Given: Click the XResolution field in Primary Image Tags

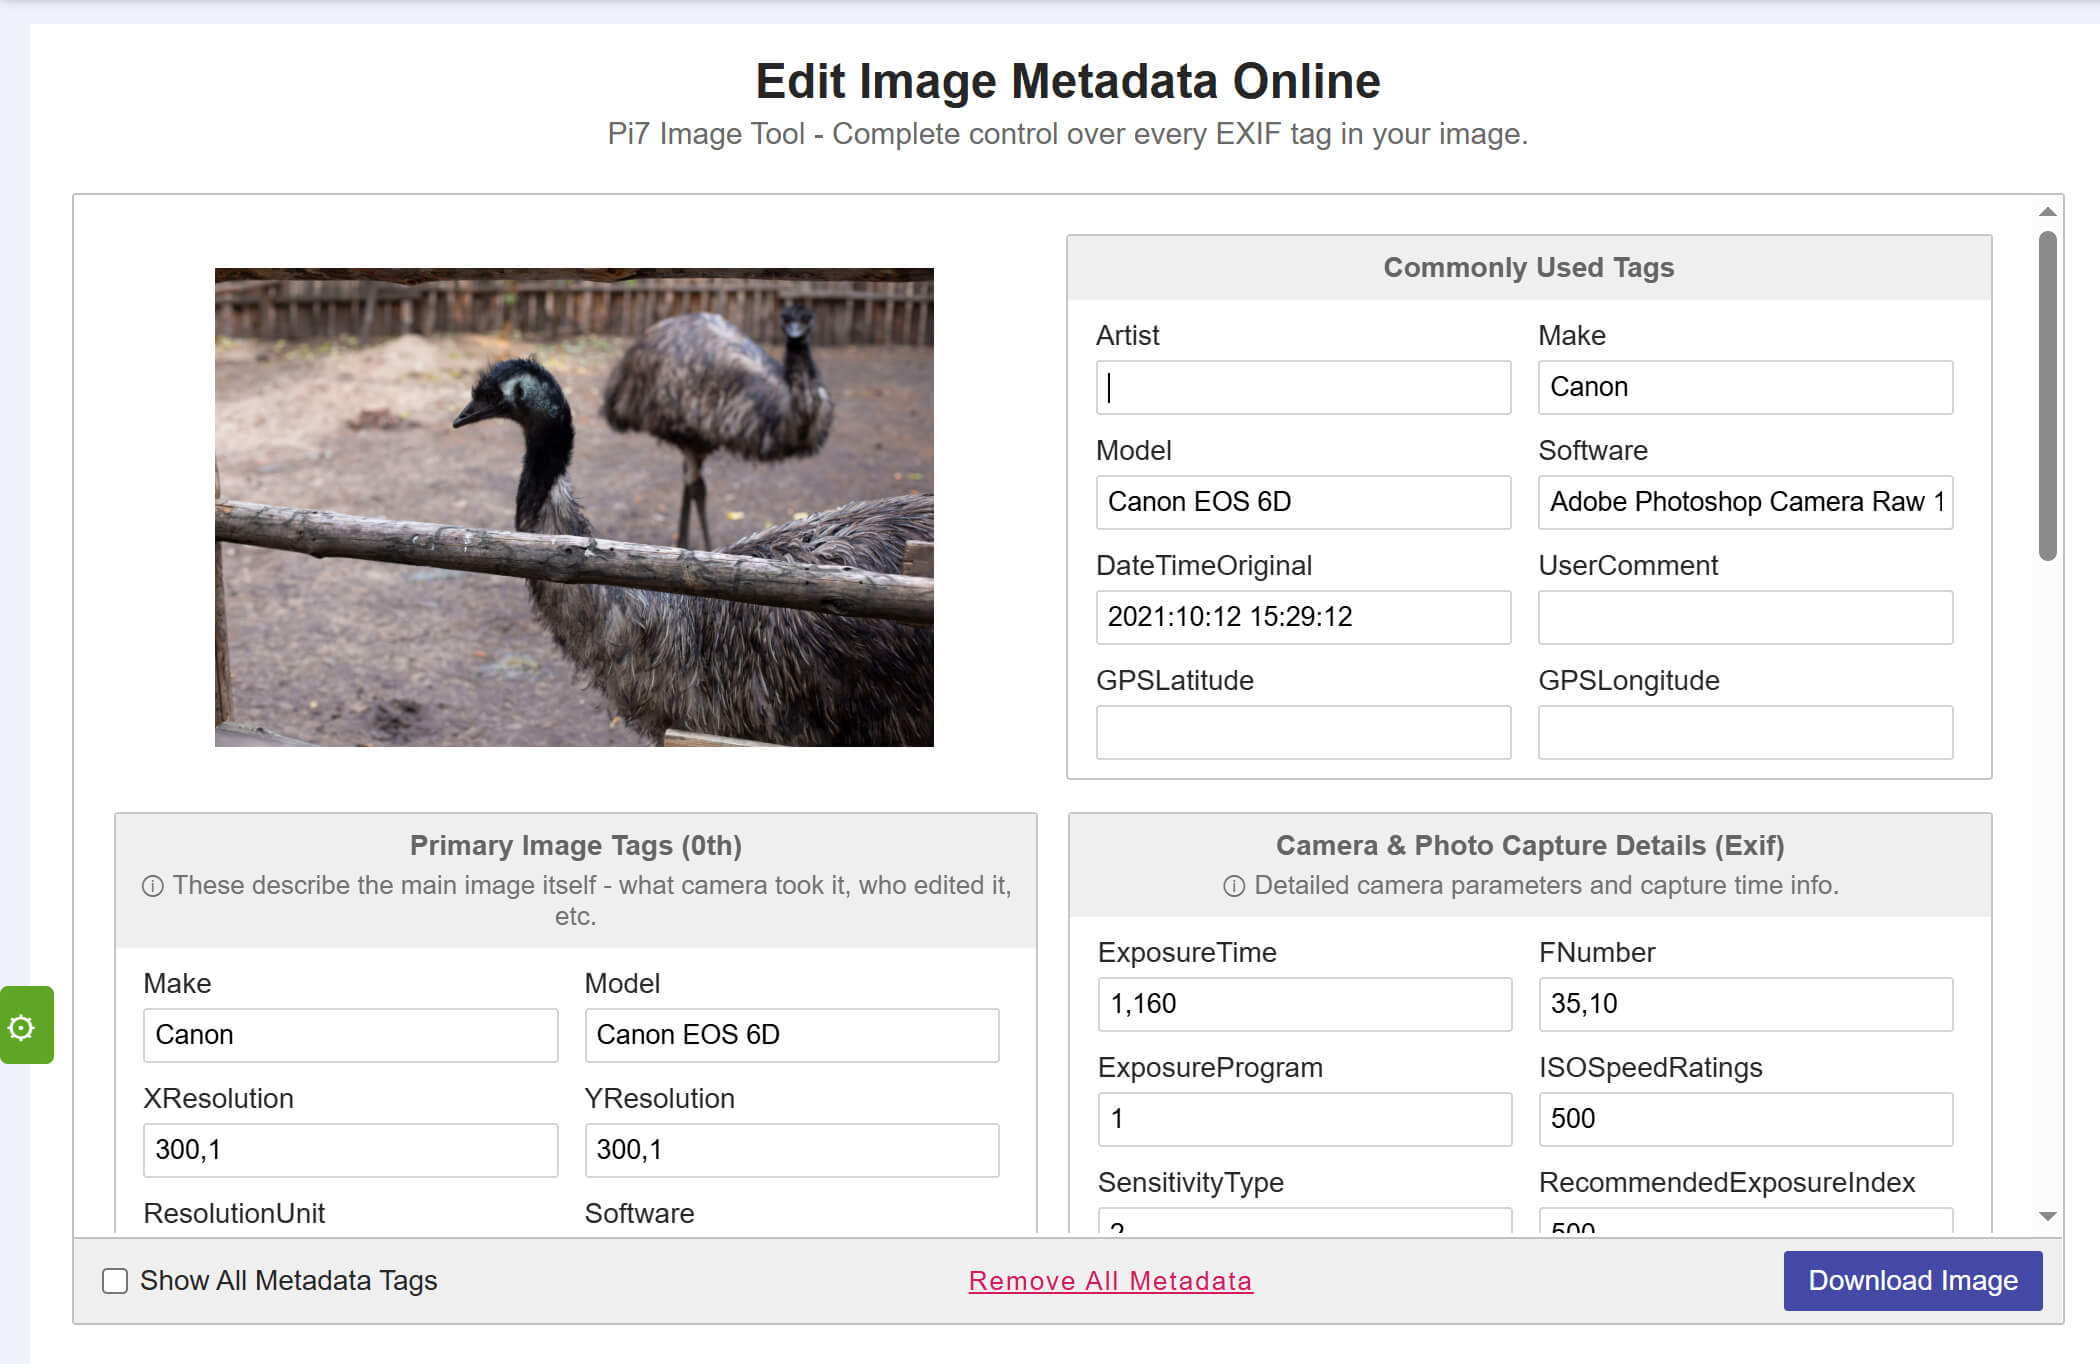Looking at the screenshot, I should [x=350, y=1150].
